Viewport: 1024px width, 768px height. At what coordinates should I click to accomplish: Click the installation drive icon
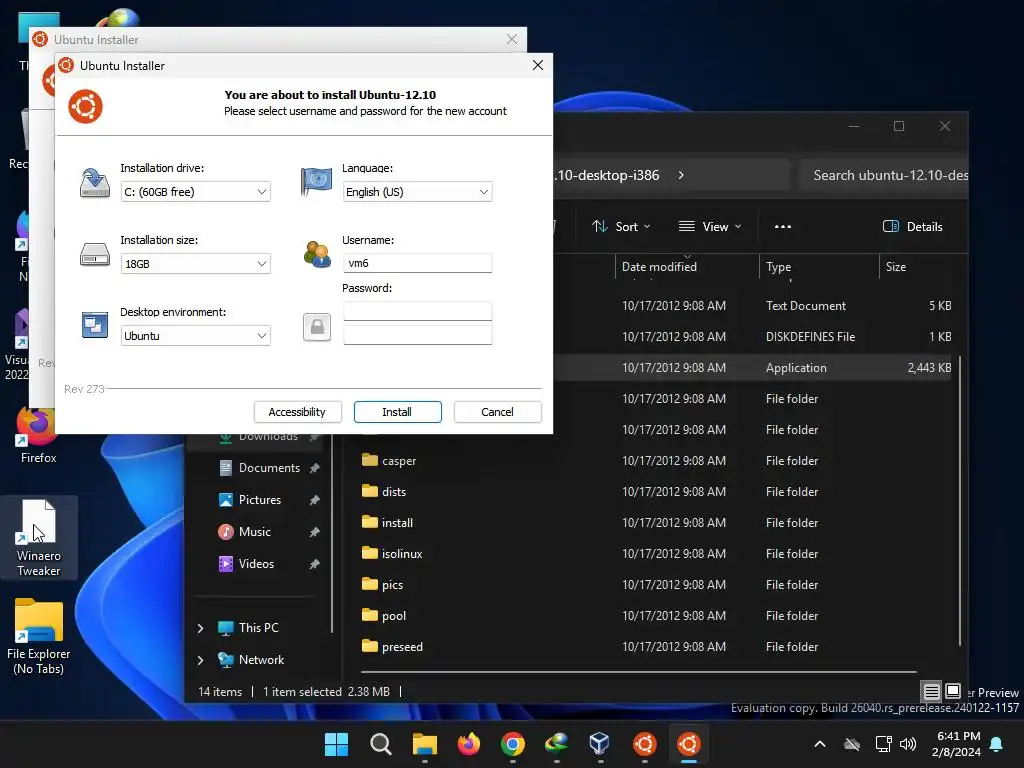pos(95,183)
